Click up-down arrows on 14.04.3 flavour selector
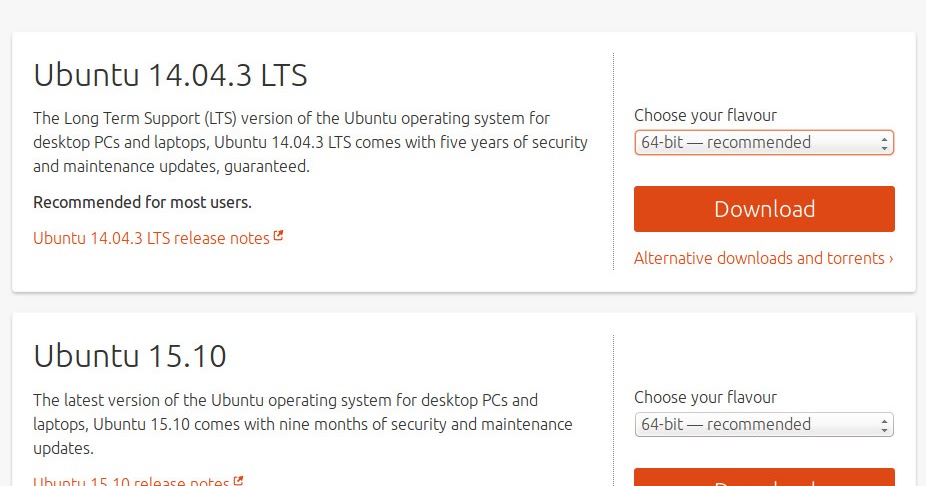The height and width of the screenshot is (486, 926). (x=885, y=143)
